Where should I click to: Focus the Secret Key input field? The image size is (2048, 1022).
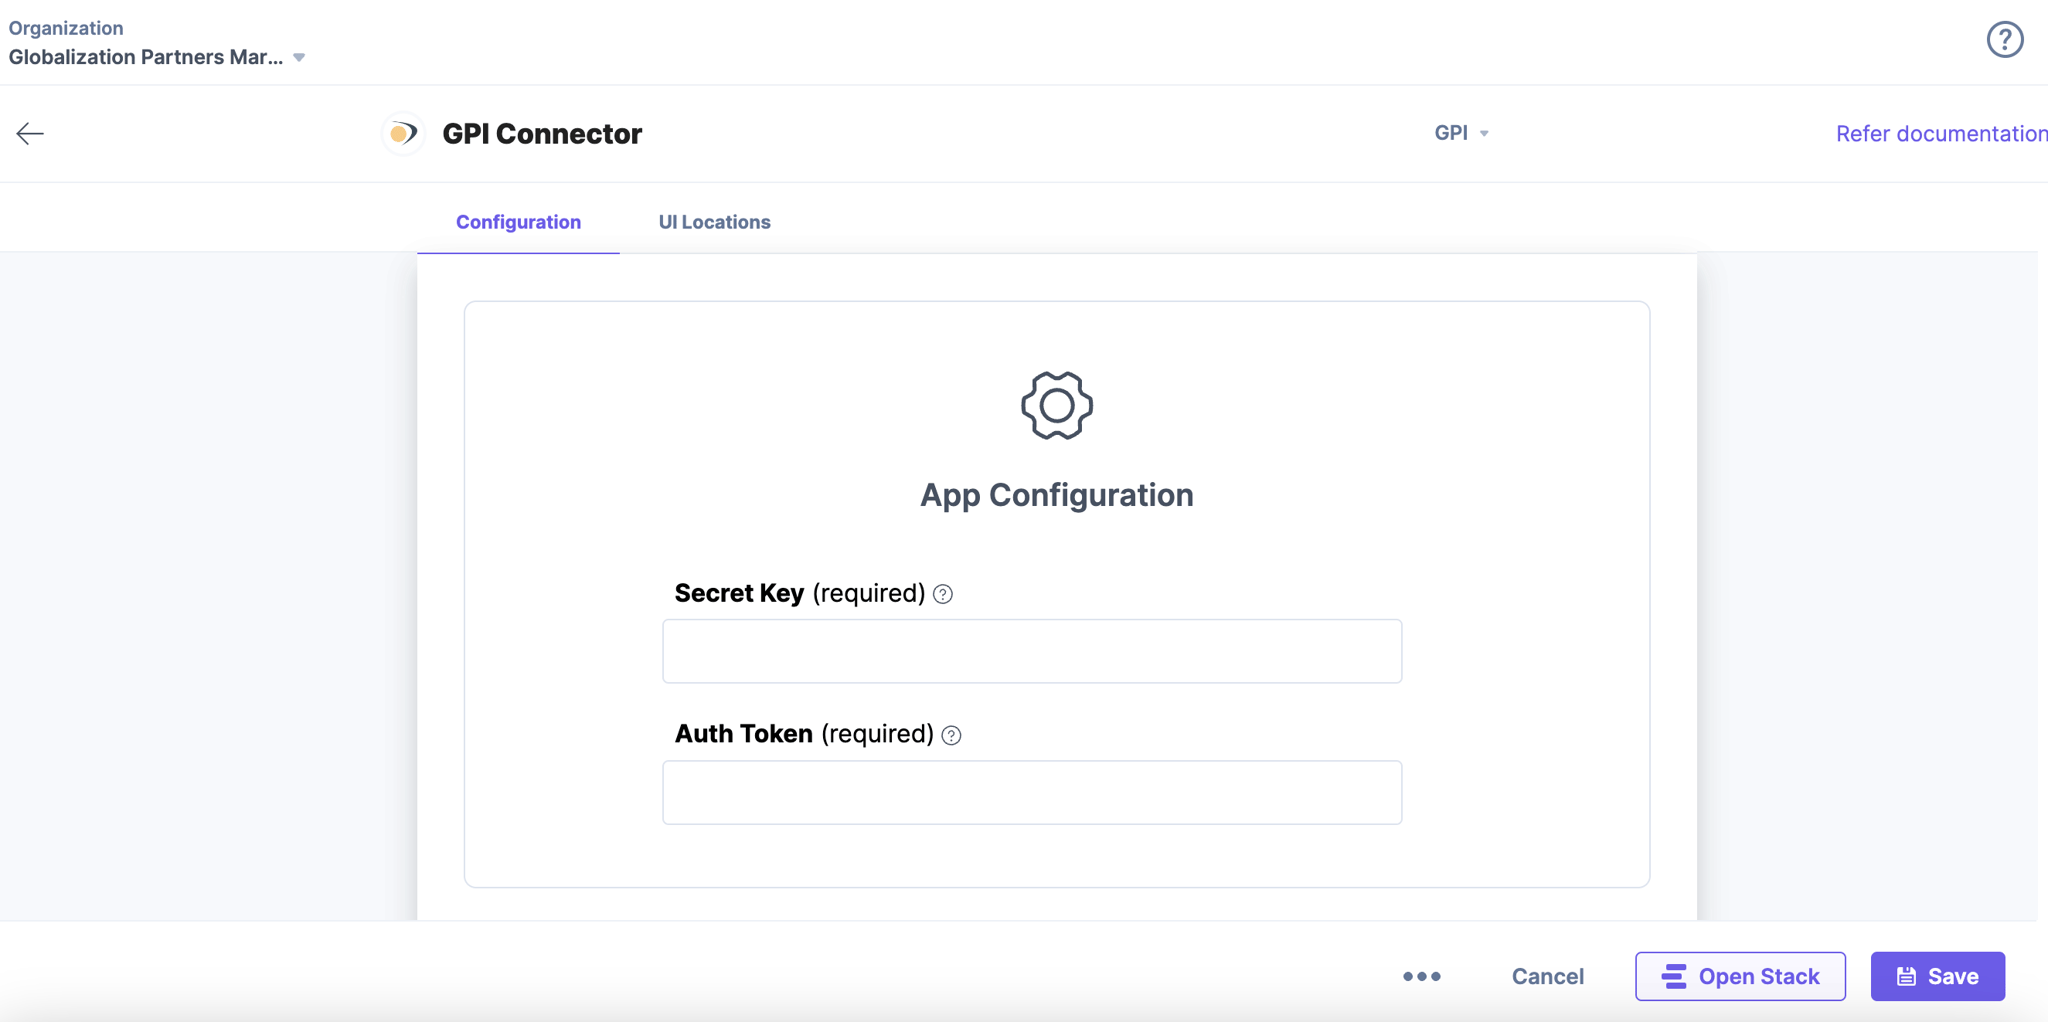[1032, 651]
